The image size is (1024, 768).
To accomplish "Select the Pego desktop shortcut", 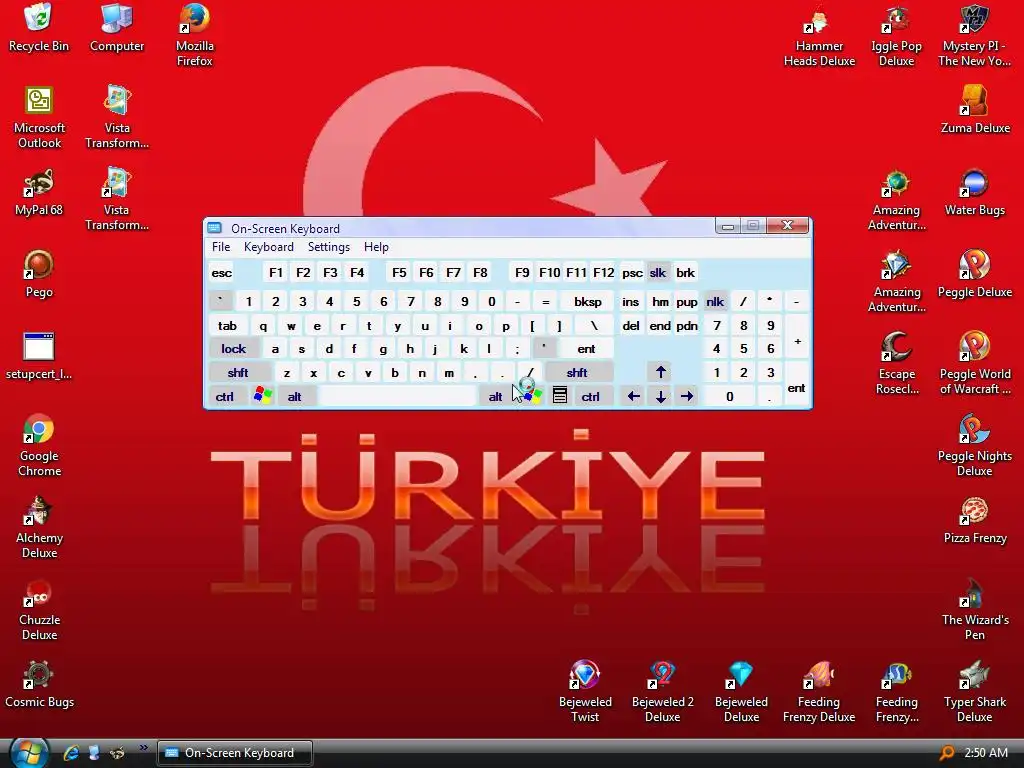I will point(39,274).
